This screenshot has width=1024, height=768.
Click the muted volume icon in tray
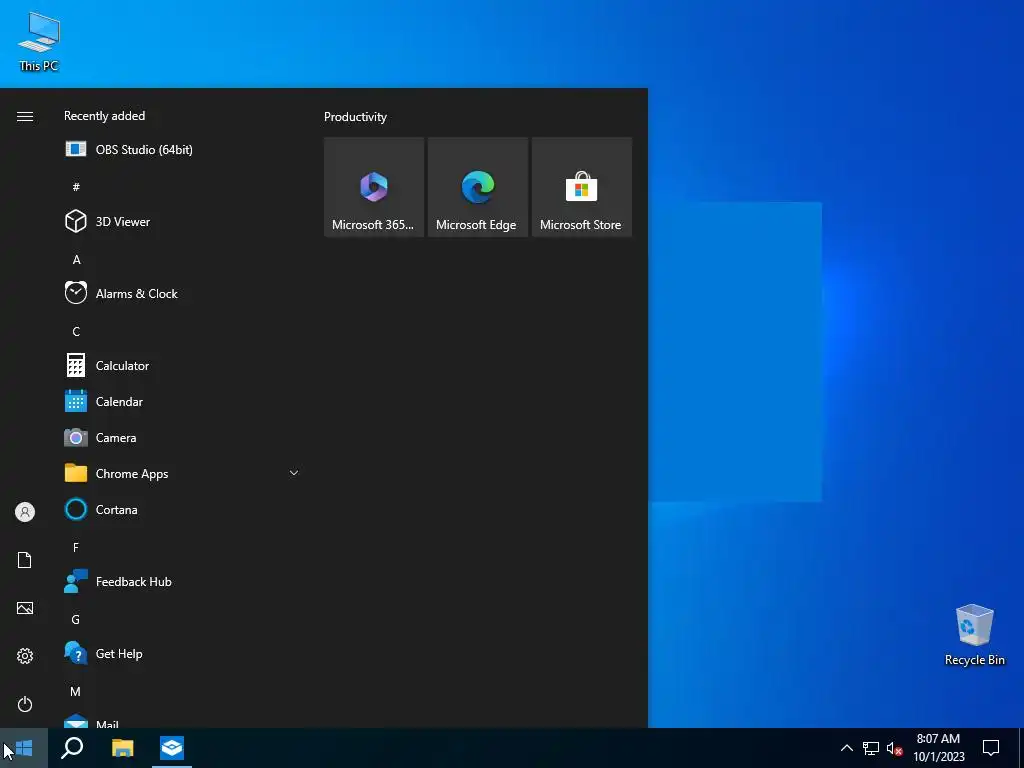(894, 748)
